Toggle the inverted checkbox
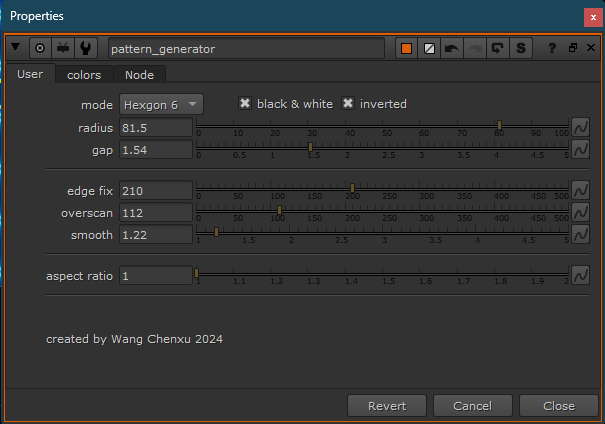Image resolution: width=605 pixels, height=424 pixels. 348,104
